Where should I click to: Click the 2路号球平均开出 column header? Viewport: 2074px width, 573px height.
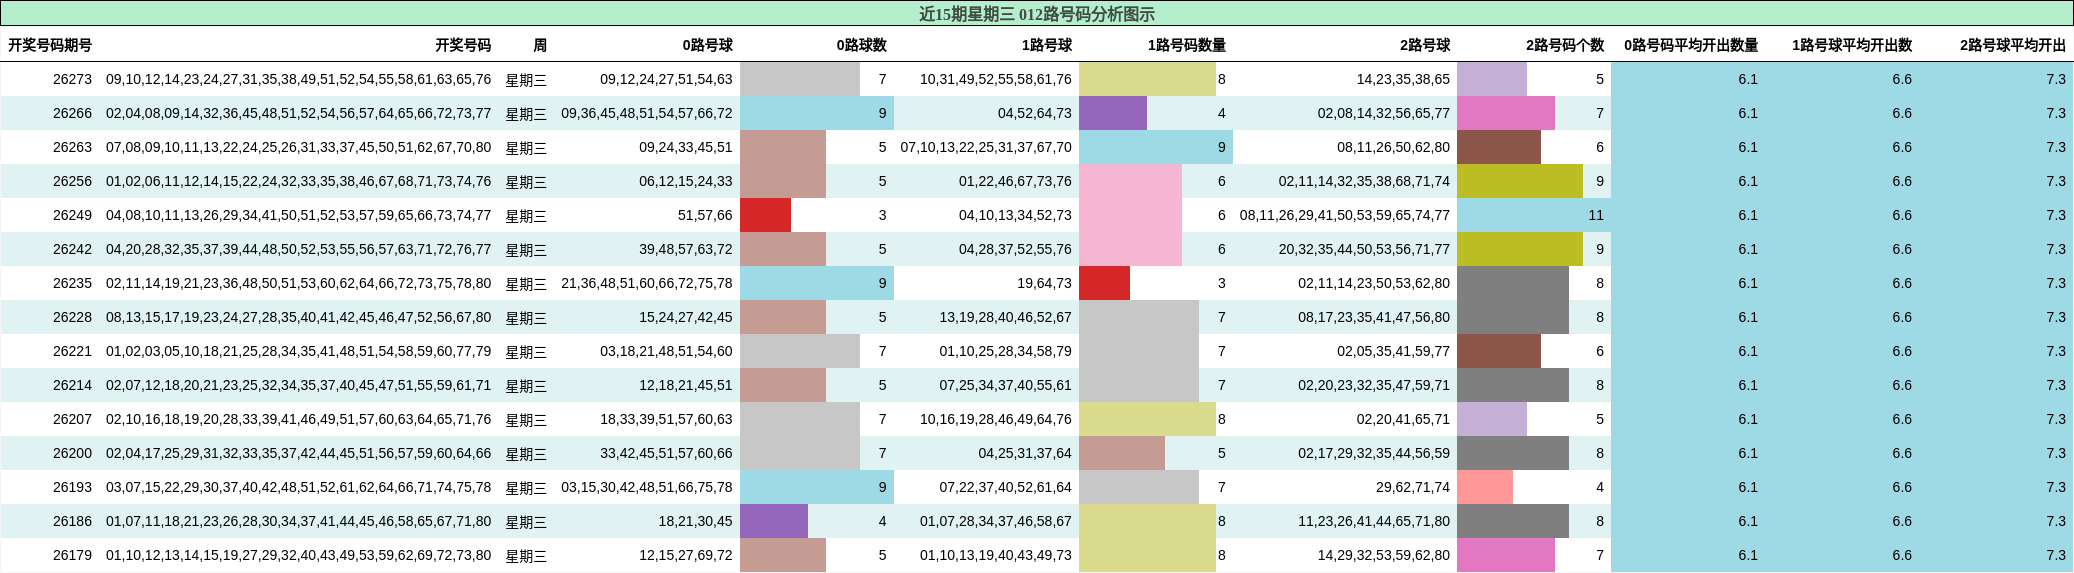[2013, 45]
